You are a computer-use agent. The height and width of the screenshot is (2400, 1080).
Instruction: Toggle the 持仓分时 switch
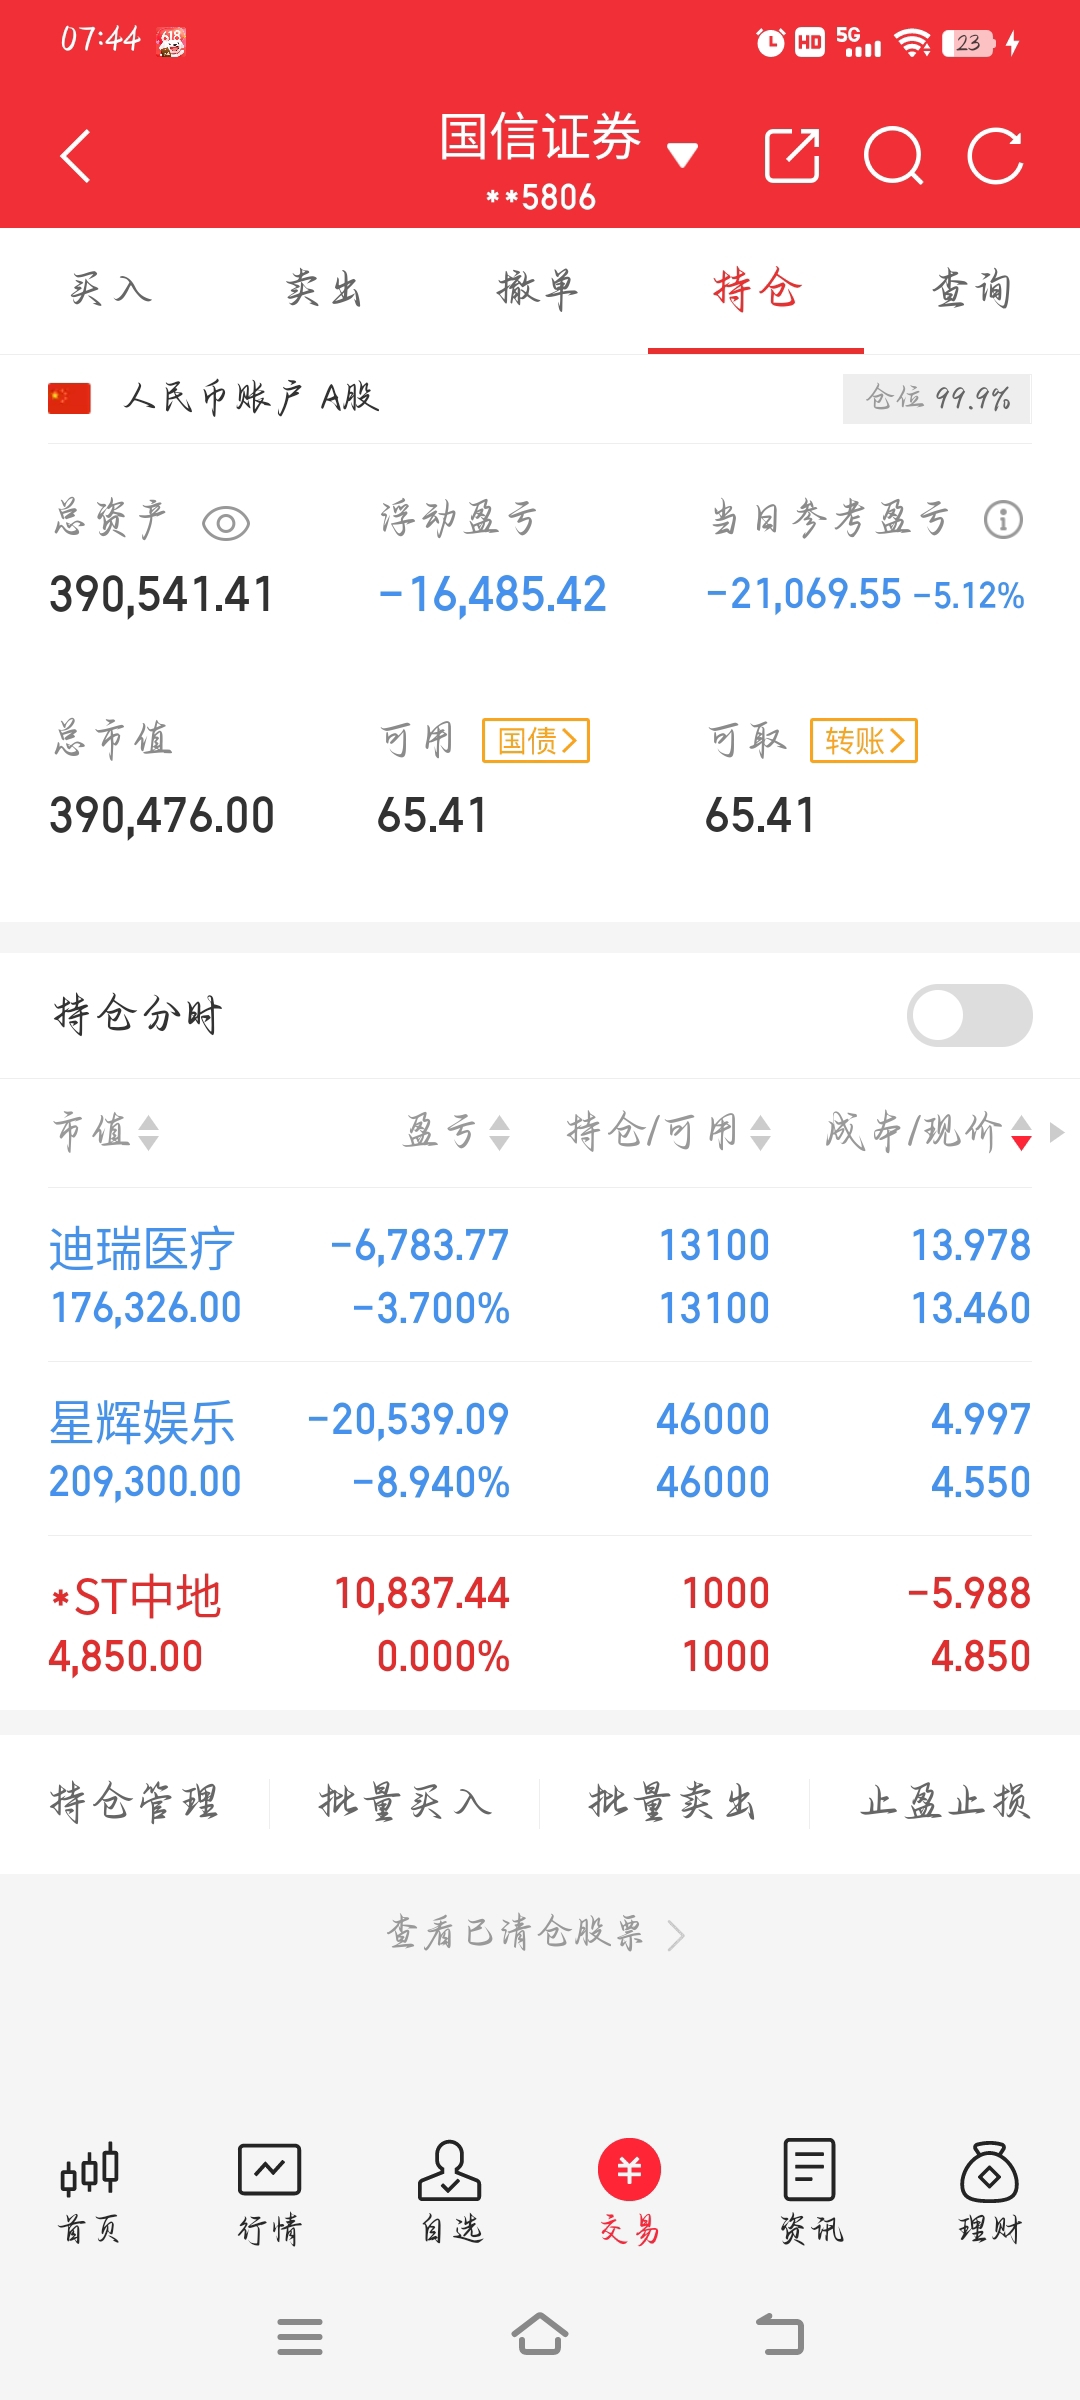969,1015
